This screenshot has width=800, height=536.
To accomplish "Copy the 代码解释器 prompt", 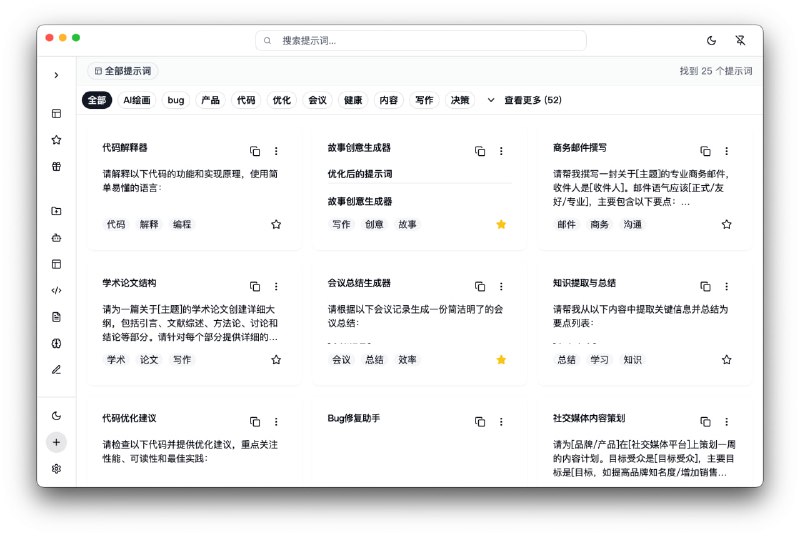I will (255, 151).
